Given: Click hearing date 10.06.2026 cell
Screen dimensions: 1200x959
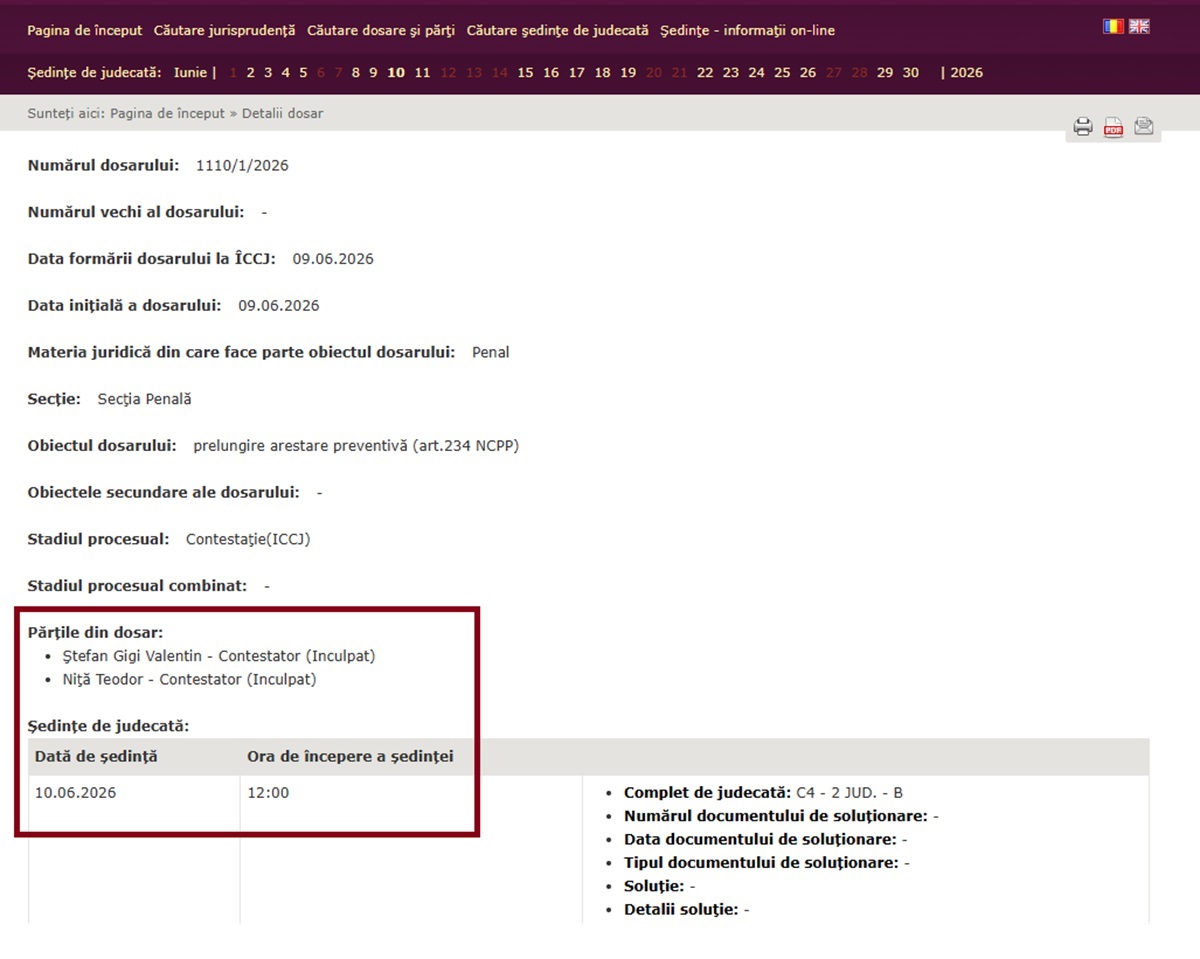Looking at the screenshot, I should pyautogui.click(x=76, y=793).
